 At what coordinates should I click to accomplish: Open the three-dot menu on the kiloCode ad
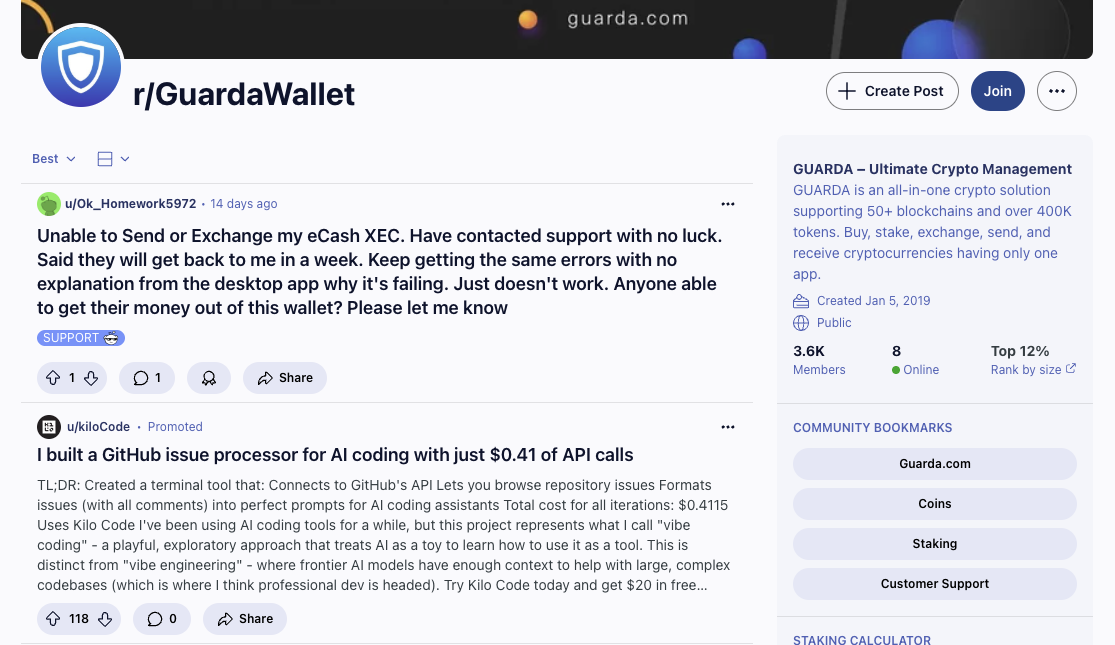click(727, 427)
